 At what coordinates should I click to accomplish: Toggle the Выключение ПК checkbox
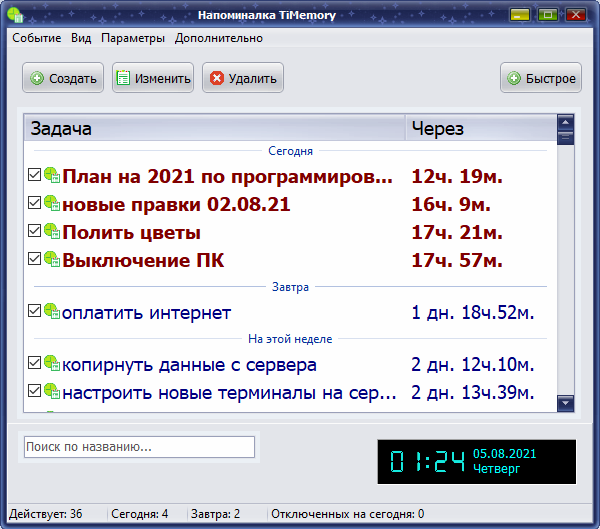click(x=34, y=259)
